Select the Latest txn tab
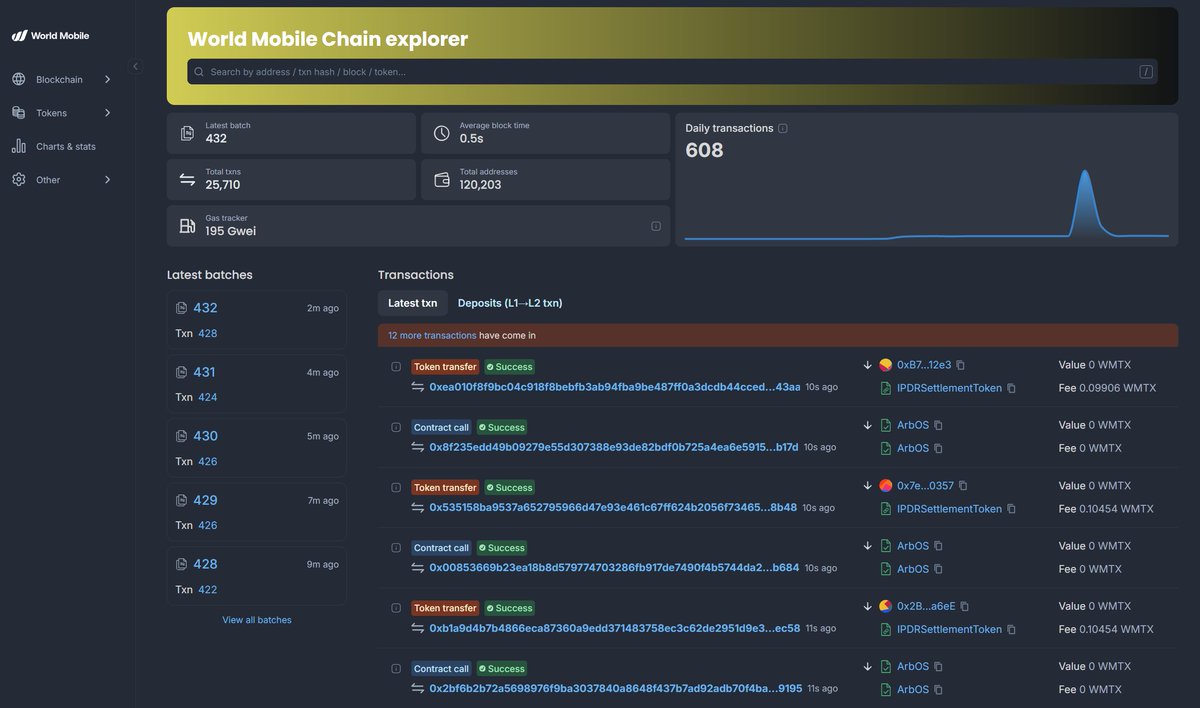The height and width of the screenshot is (708, 1200). [413, 302]
